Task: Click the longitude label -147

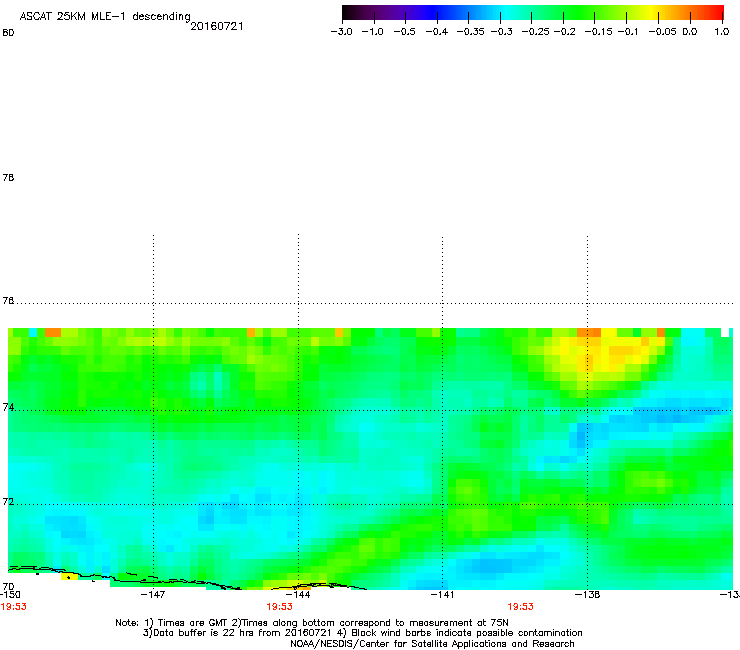Action: 153,595
